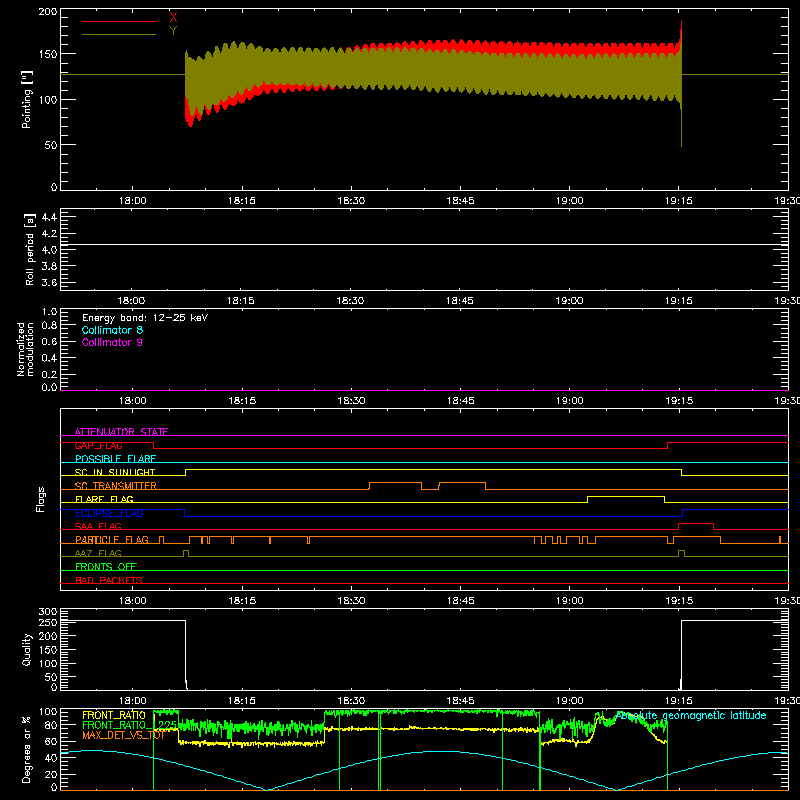Click the '0.2' tick on Normalized modulation axis
800x800 pixels.
[49, 374]
